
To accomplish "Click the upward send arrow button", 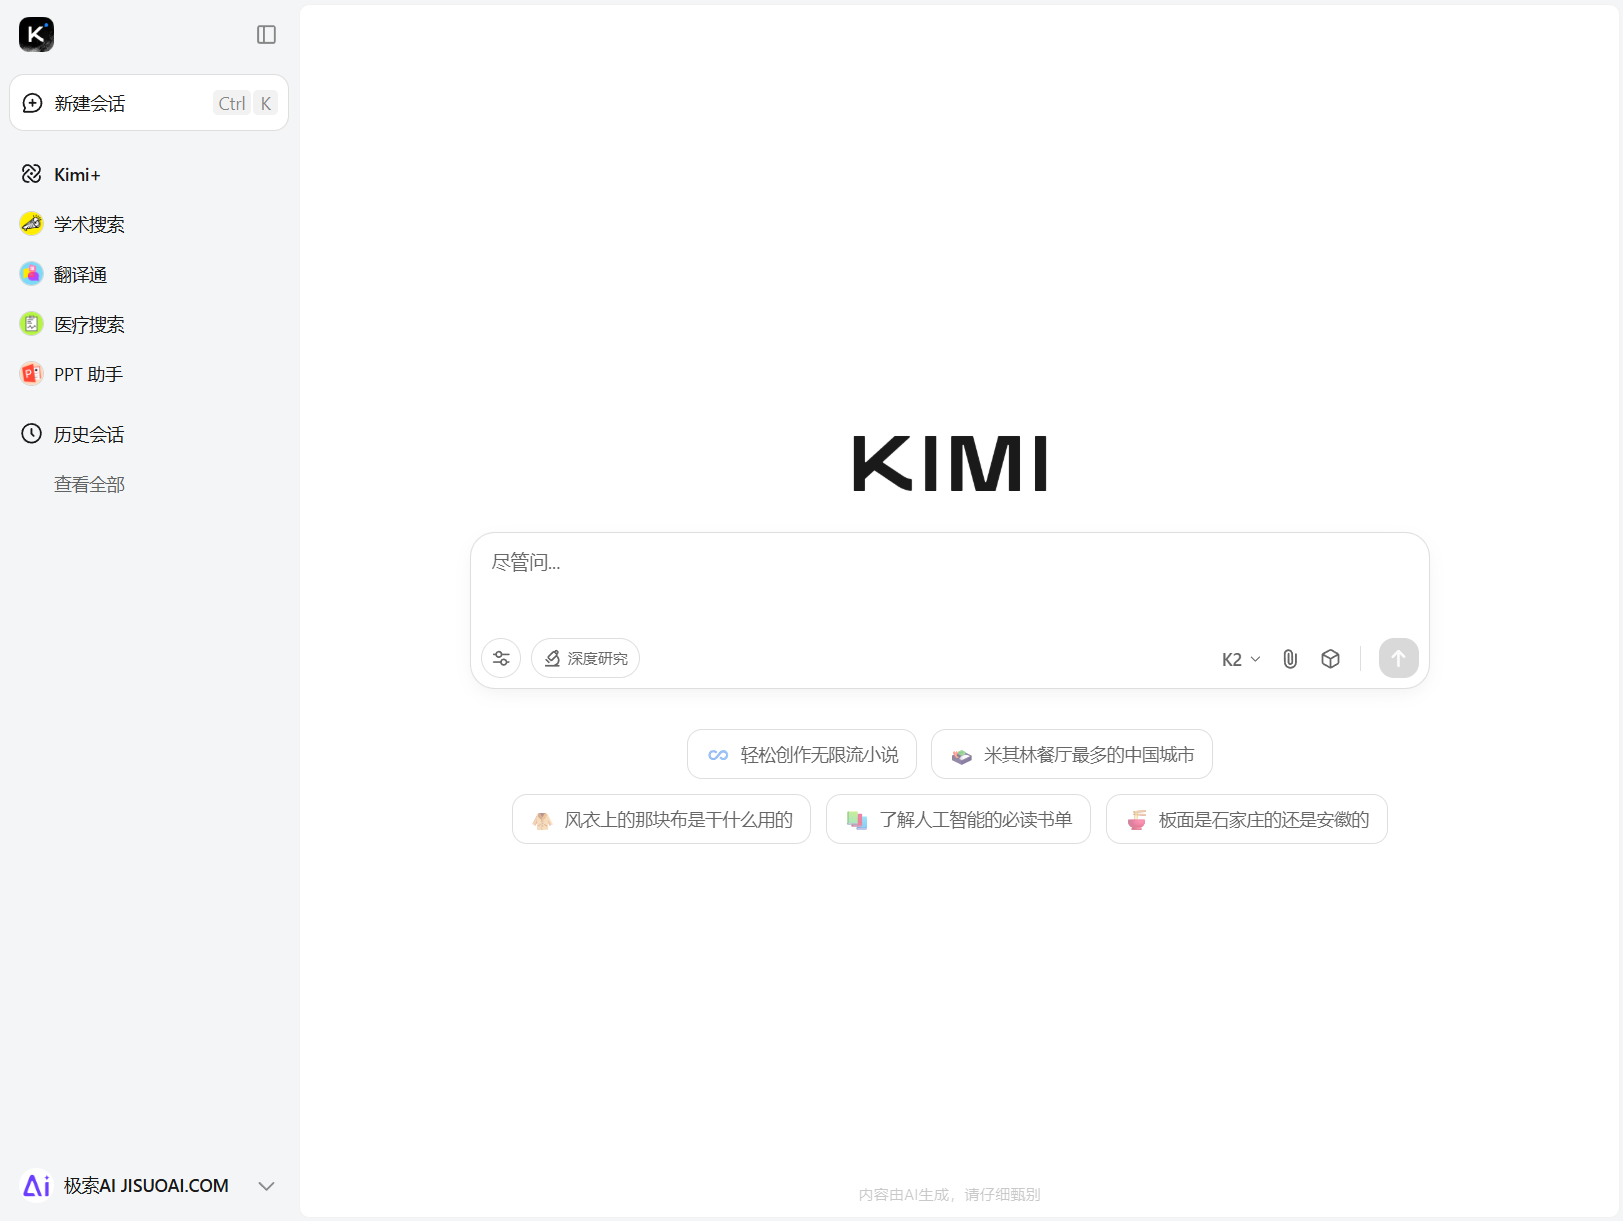I will 1398,658.
